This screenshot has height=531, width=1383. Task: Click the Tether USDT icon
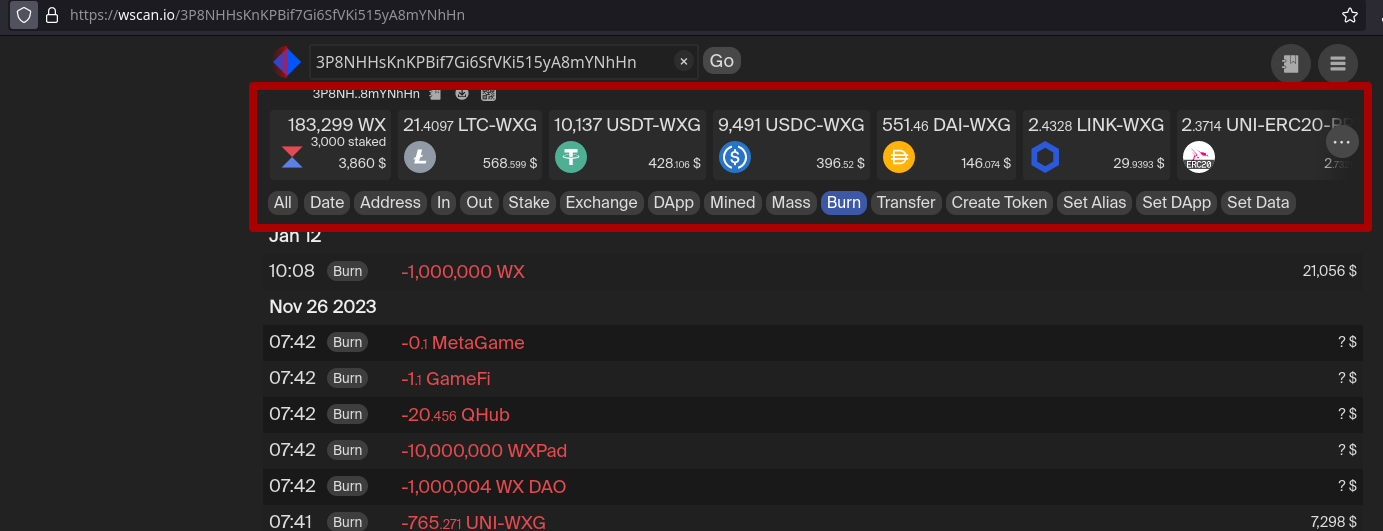coord(571,157)
